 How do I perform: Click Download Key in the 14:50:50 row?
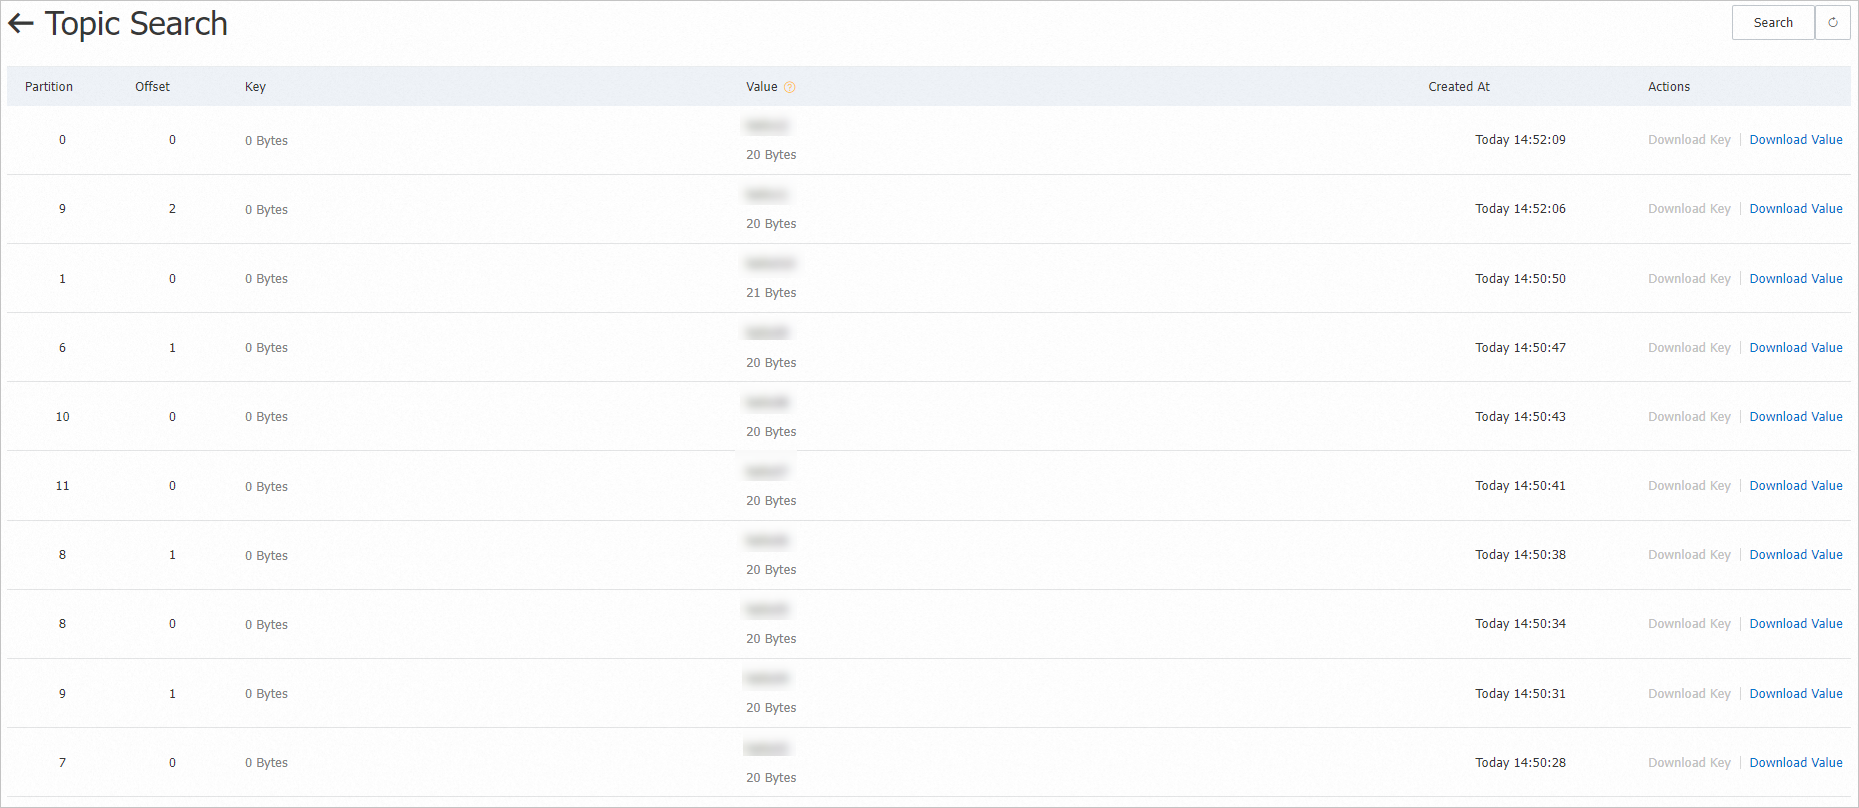click(x=1689, y=279)
